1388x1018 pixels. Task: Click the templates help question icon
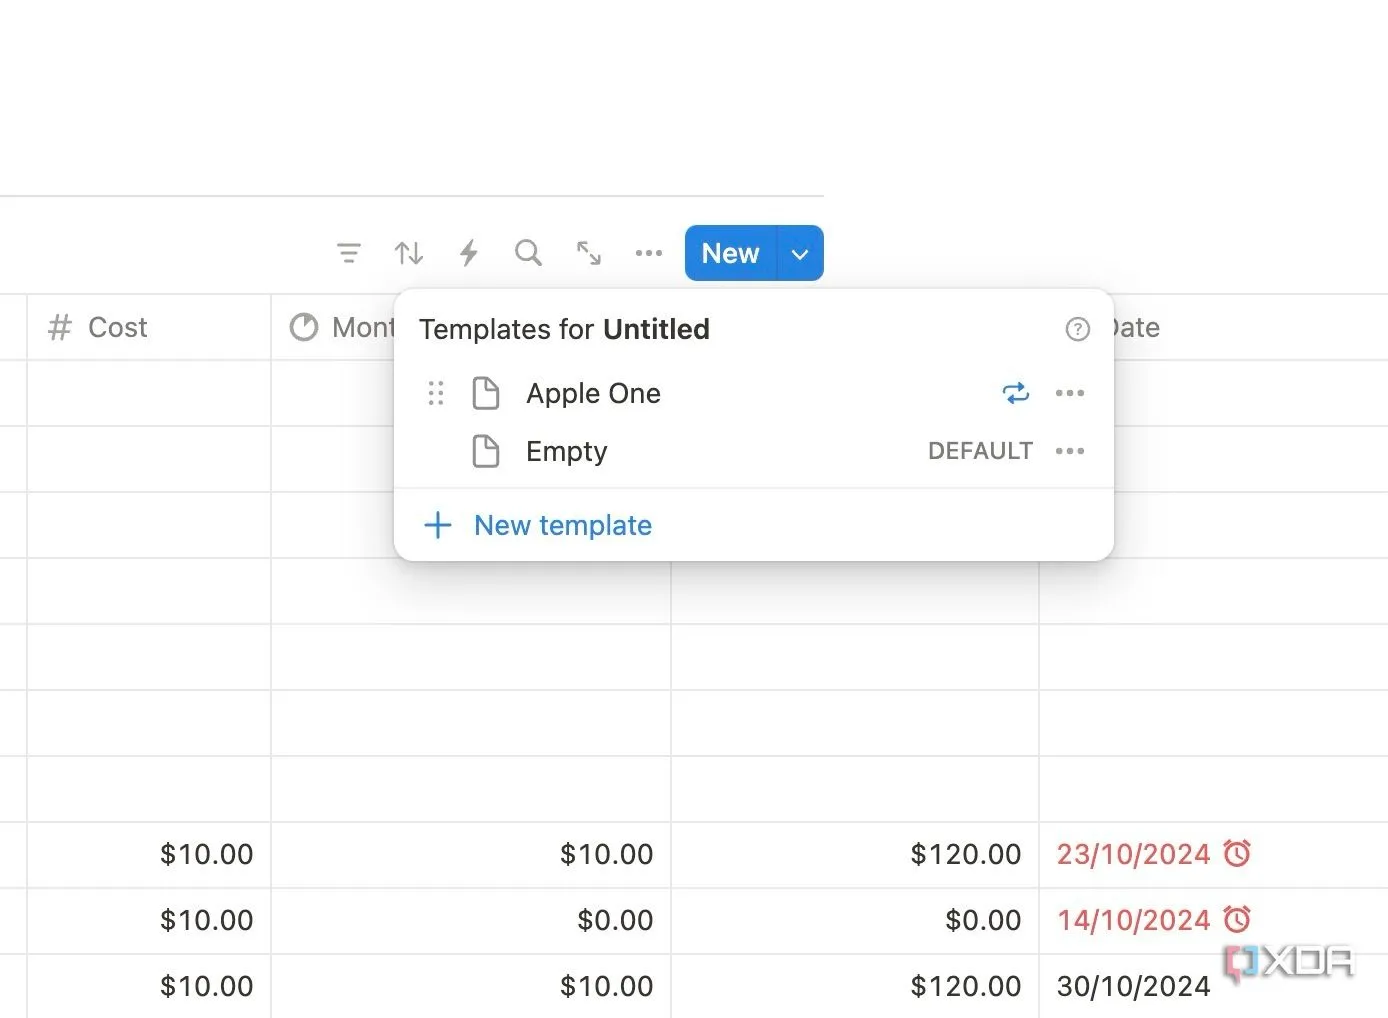pos(1077,329)
